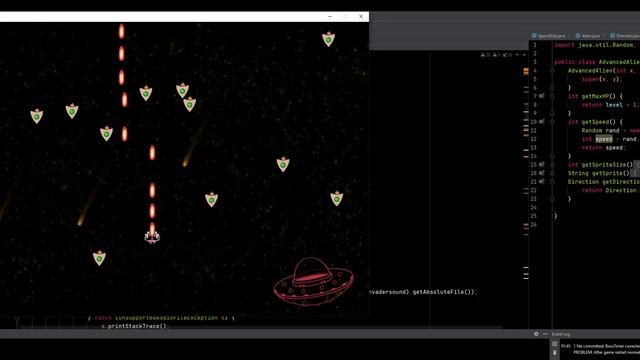Image resolution: width=640 pixels, height=360 pixels.
Task: Click the red UFO boss sprite in game
Action: (313, 281)
